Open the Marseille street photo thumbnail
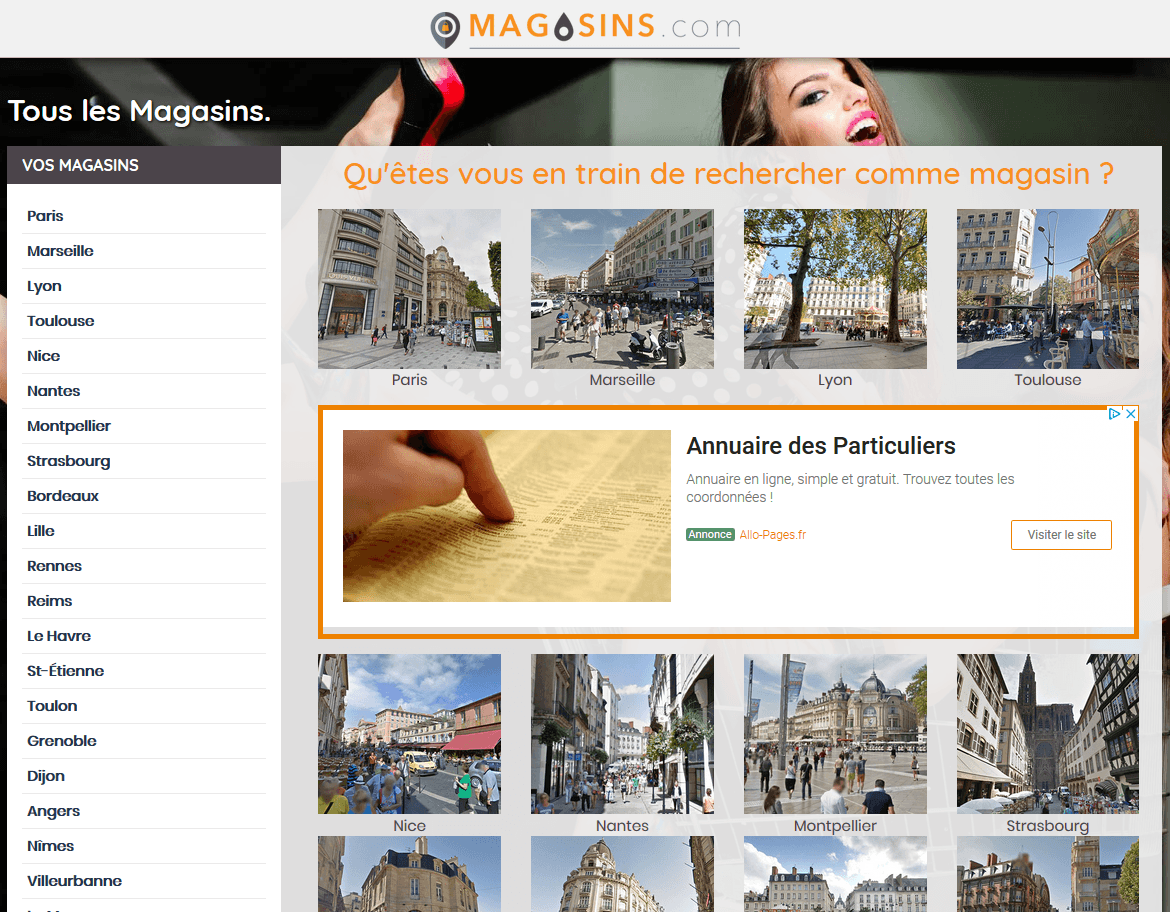This screenshot has width=1170, height=912. (x=622, y=289)
